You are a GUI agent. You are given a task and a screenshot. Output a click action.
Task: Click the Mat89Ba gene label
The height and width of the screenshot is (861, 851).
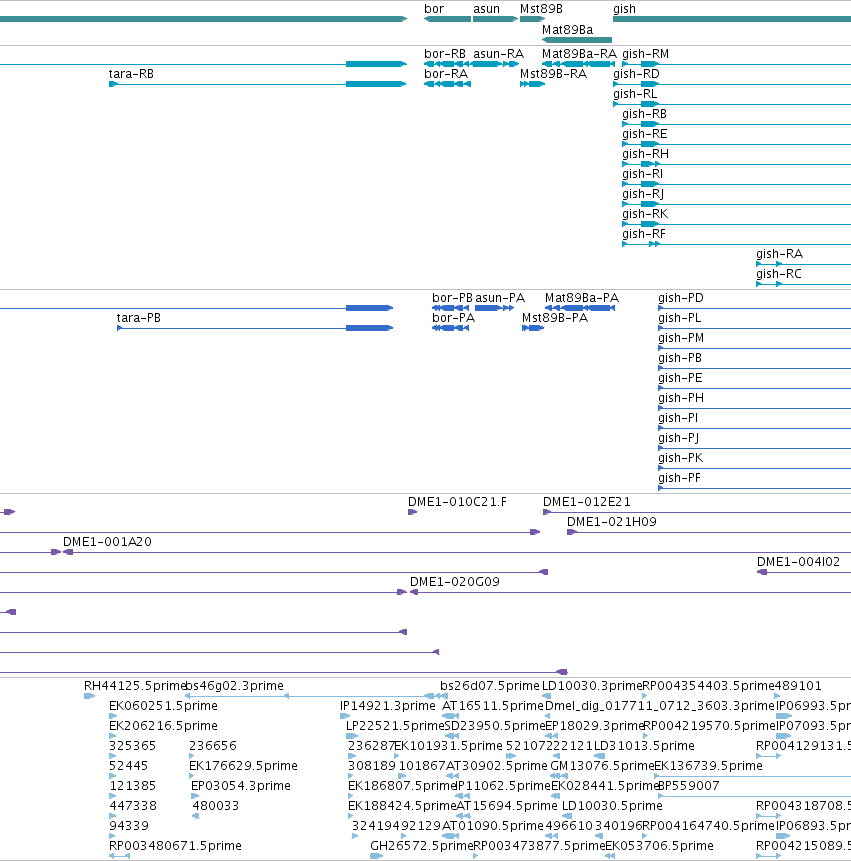click(x=567, y=30)
